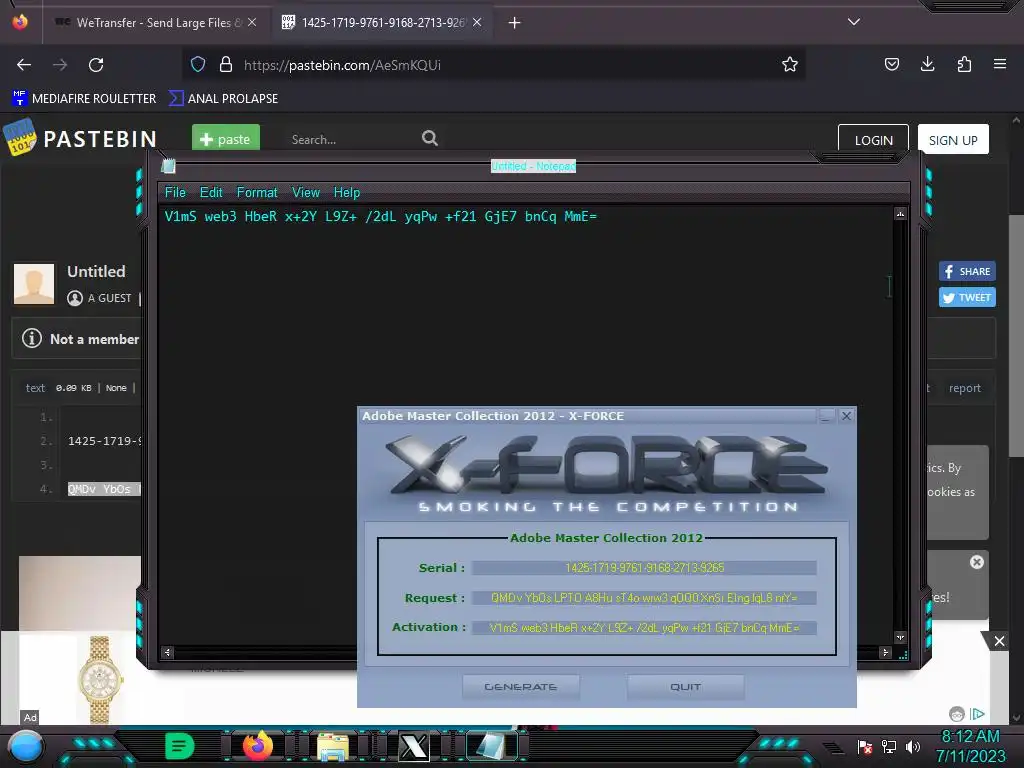The width and height of the screenshot is (1024, 768).
Task: Open Notepad Edit menu
Action: click(211, 193)
